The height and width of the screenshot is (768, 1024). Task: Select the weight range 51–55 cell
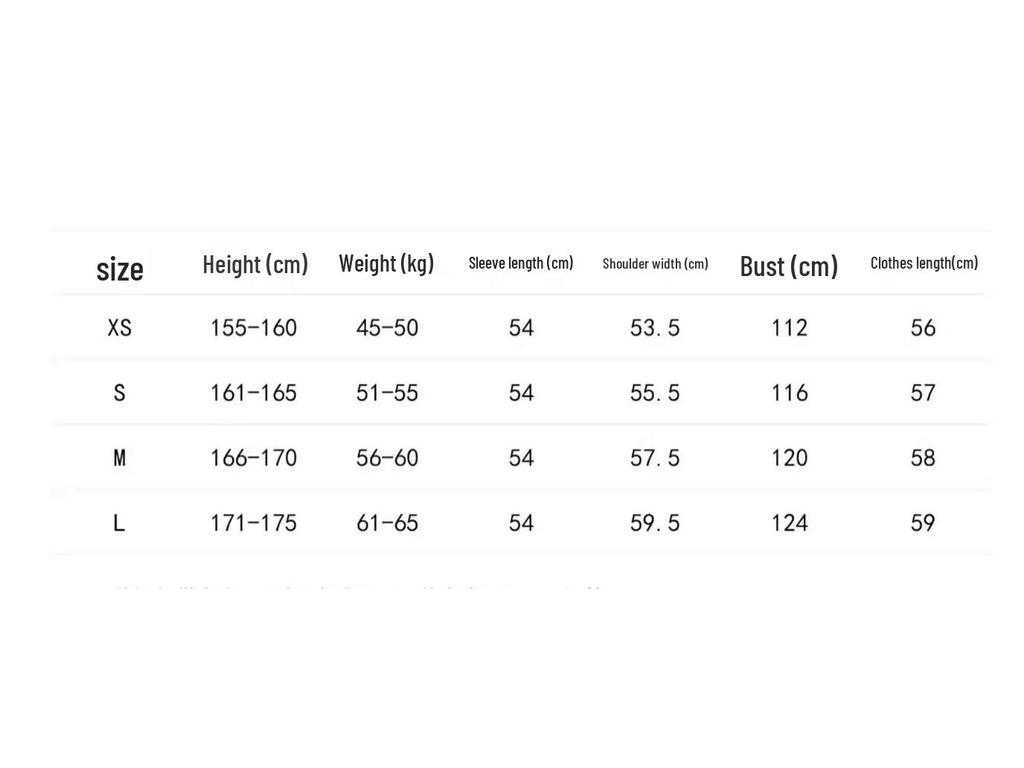point(387,393)
